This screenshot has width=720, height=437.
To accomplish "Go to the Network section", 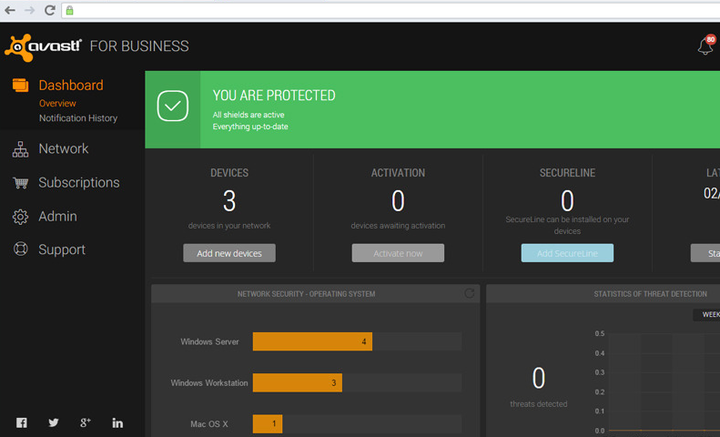I will 63,149.
